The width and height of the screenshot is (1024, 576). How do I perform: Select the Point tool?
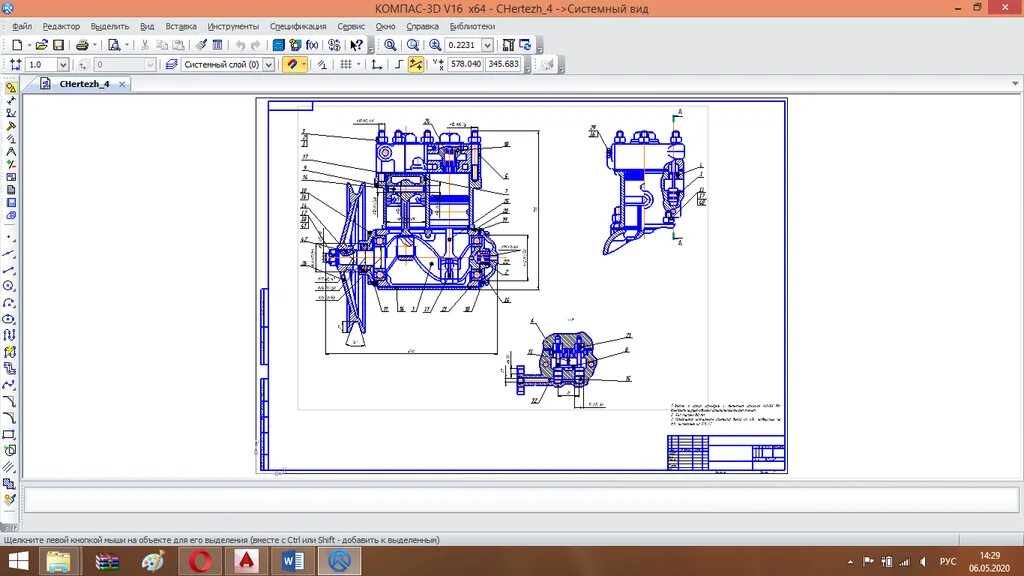[9, 237]
